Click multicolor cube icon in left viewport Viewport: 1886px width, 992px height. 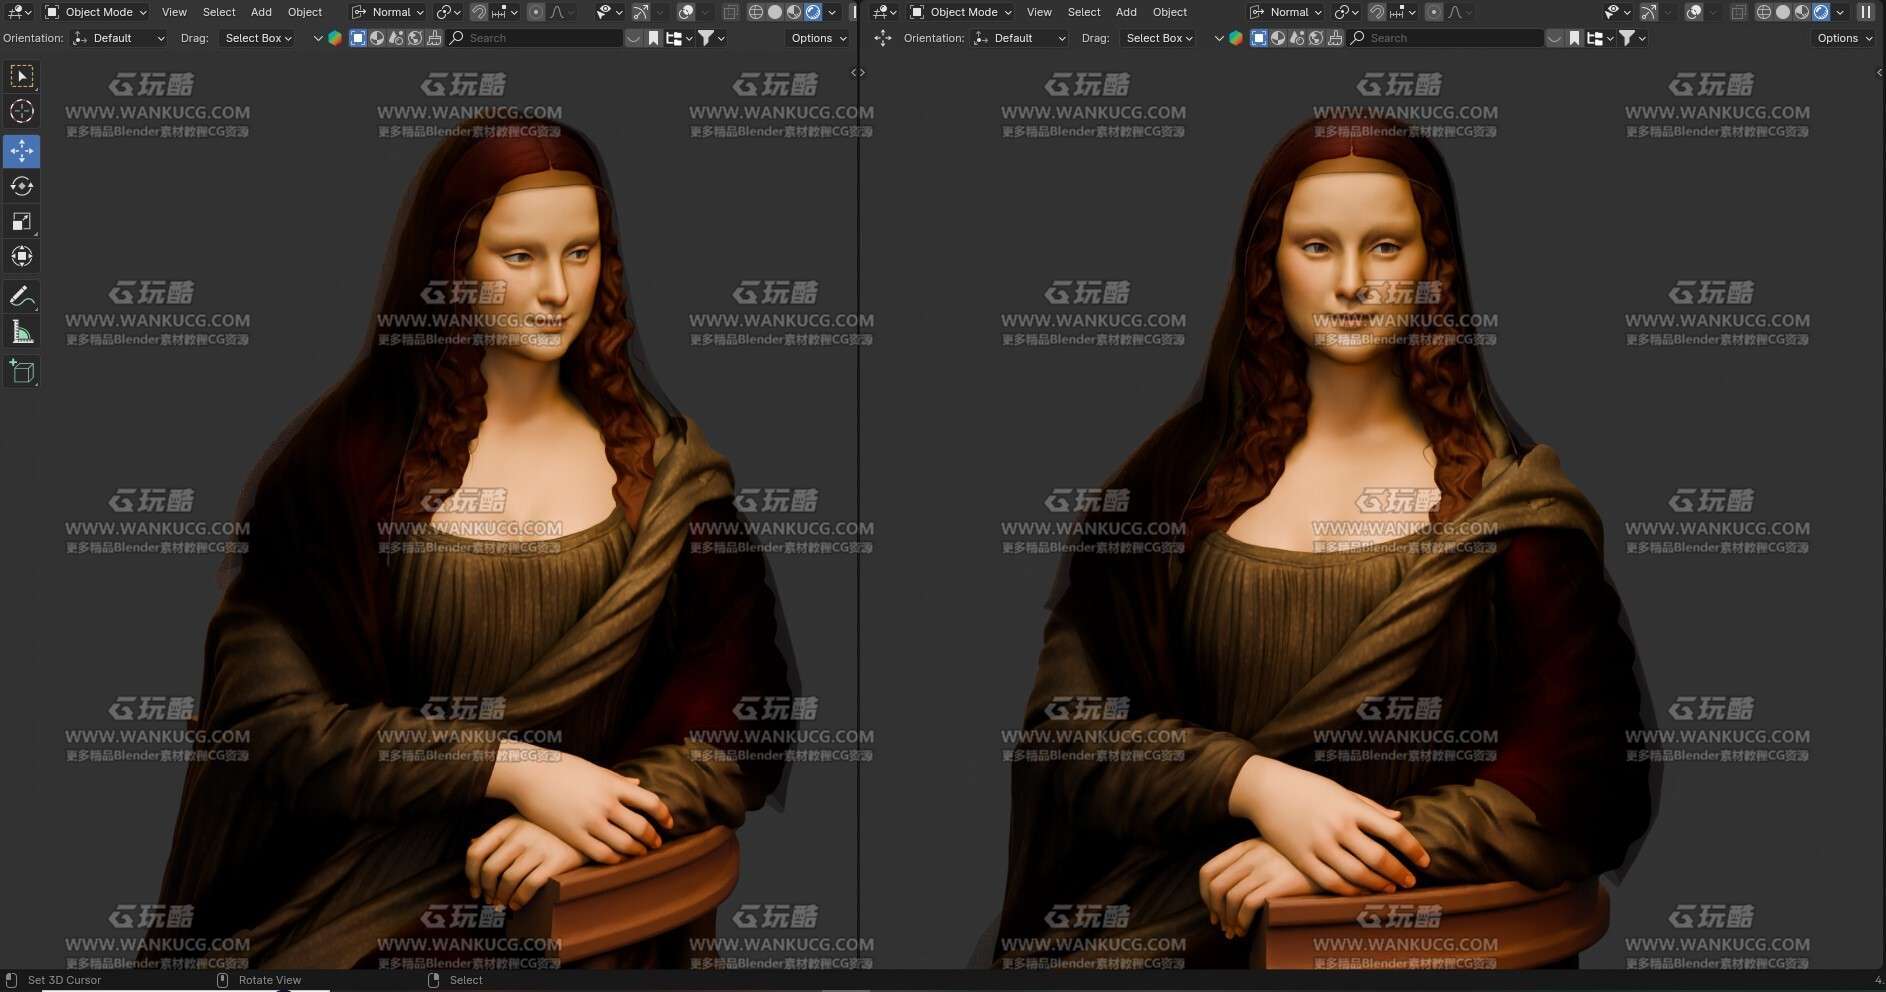(335, 38)
